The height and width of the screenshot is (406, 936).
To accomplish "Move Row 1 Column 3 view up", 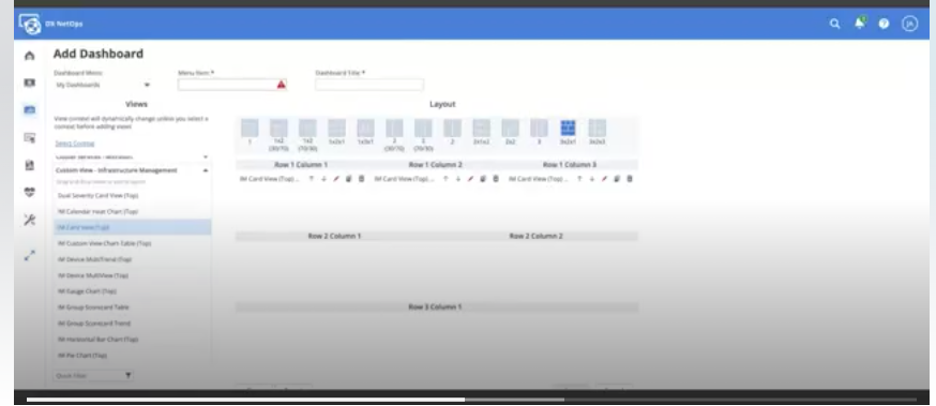I will [x=578, y=179].
